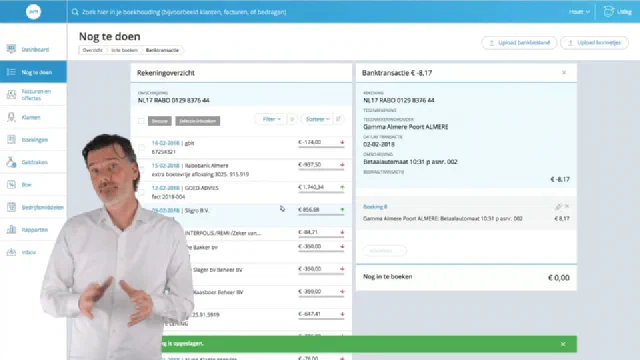Open the 15-02-2018 Rabobank Almere date link
The width and height of the screenshot is (640, 360).
[166, 166]
